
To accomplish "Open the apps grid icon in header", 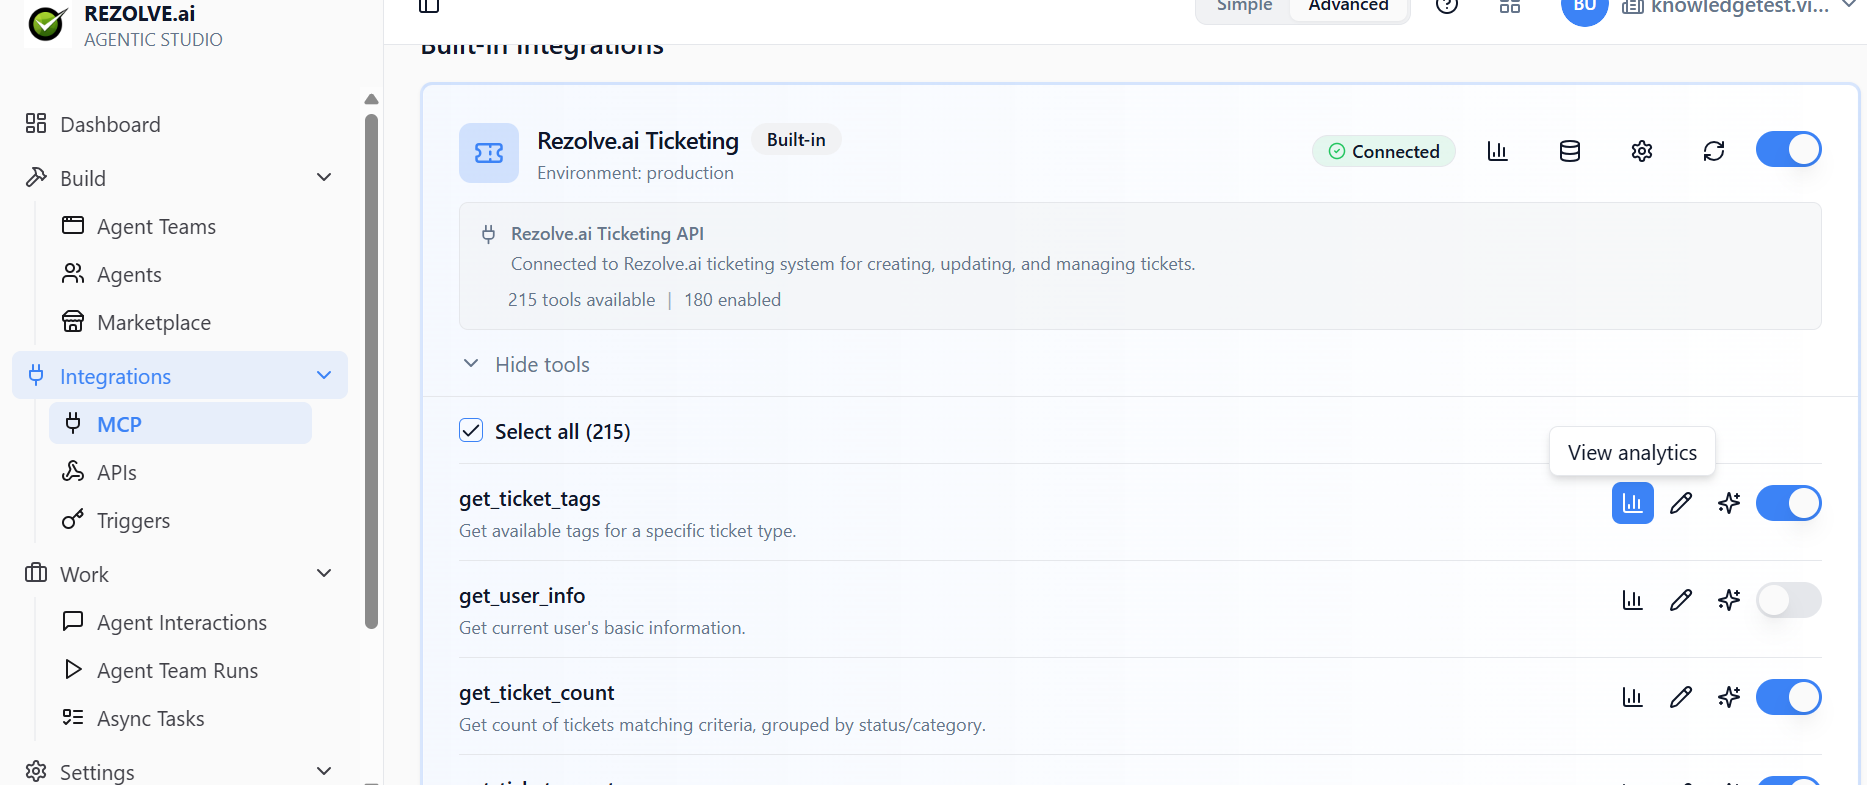I will tap(1510, 6).
